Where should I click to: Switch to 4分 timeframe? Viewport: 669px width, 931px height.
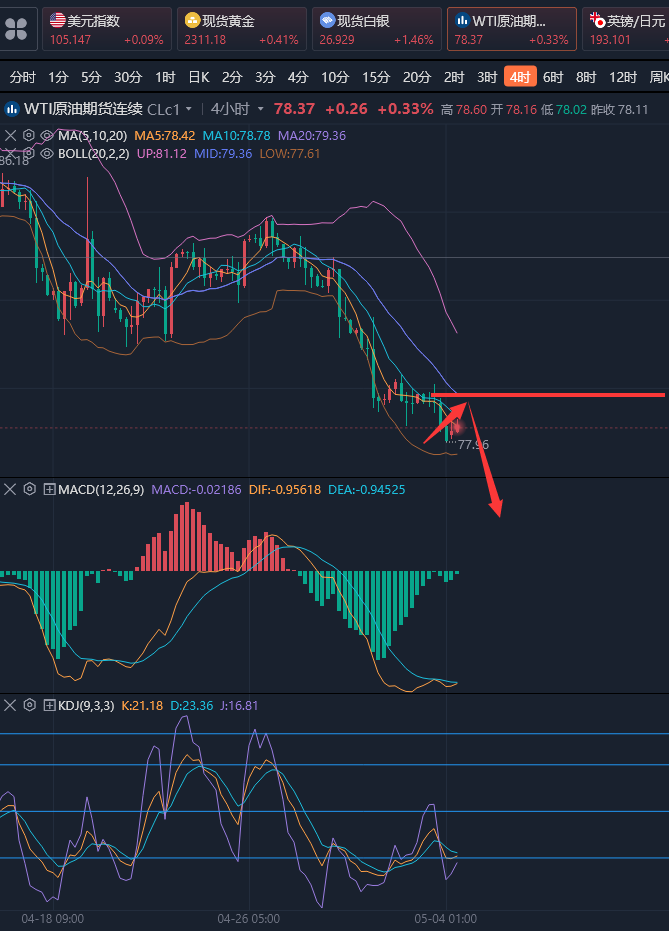click(x=298, y=77)
